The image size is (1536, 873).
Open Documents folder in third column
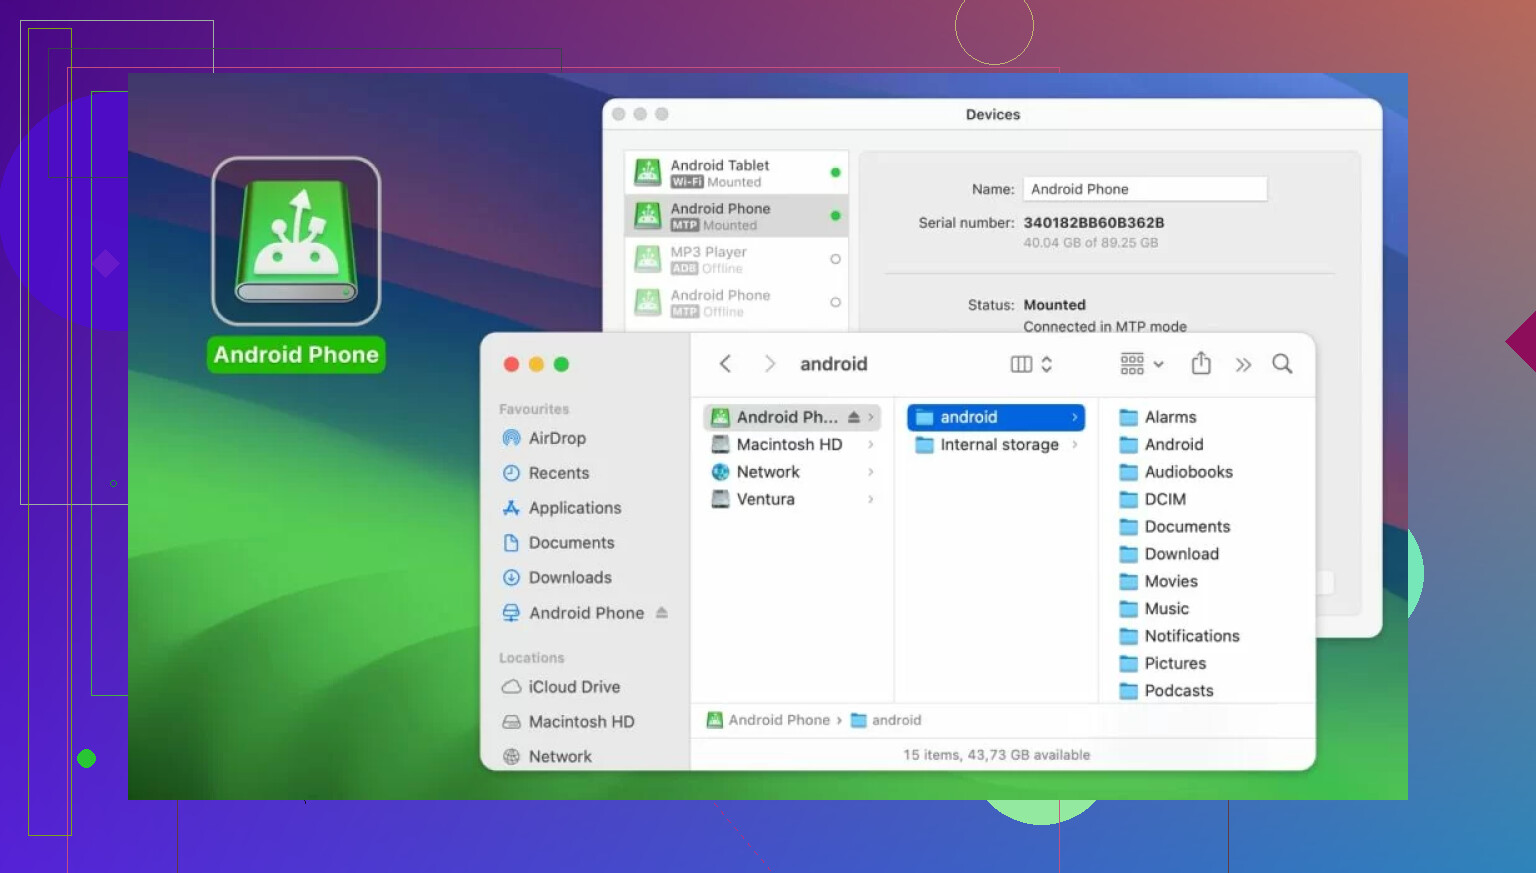1174,527
